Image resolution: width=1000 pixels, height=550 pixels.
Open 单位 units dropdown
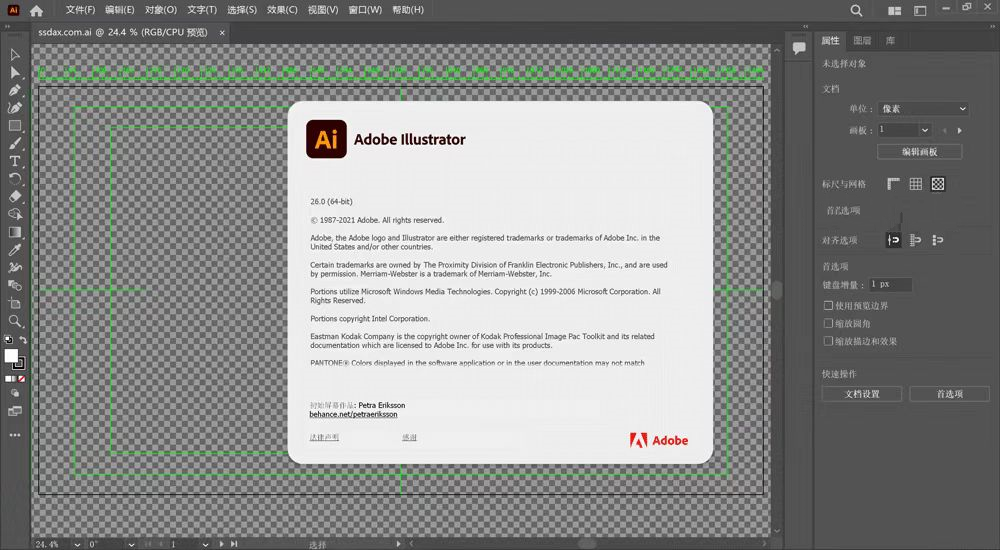coord(923,109)
